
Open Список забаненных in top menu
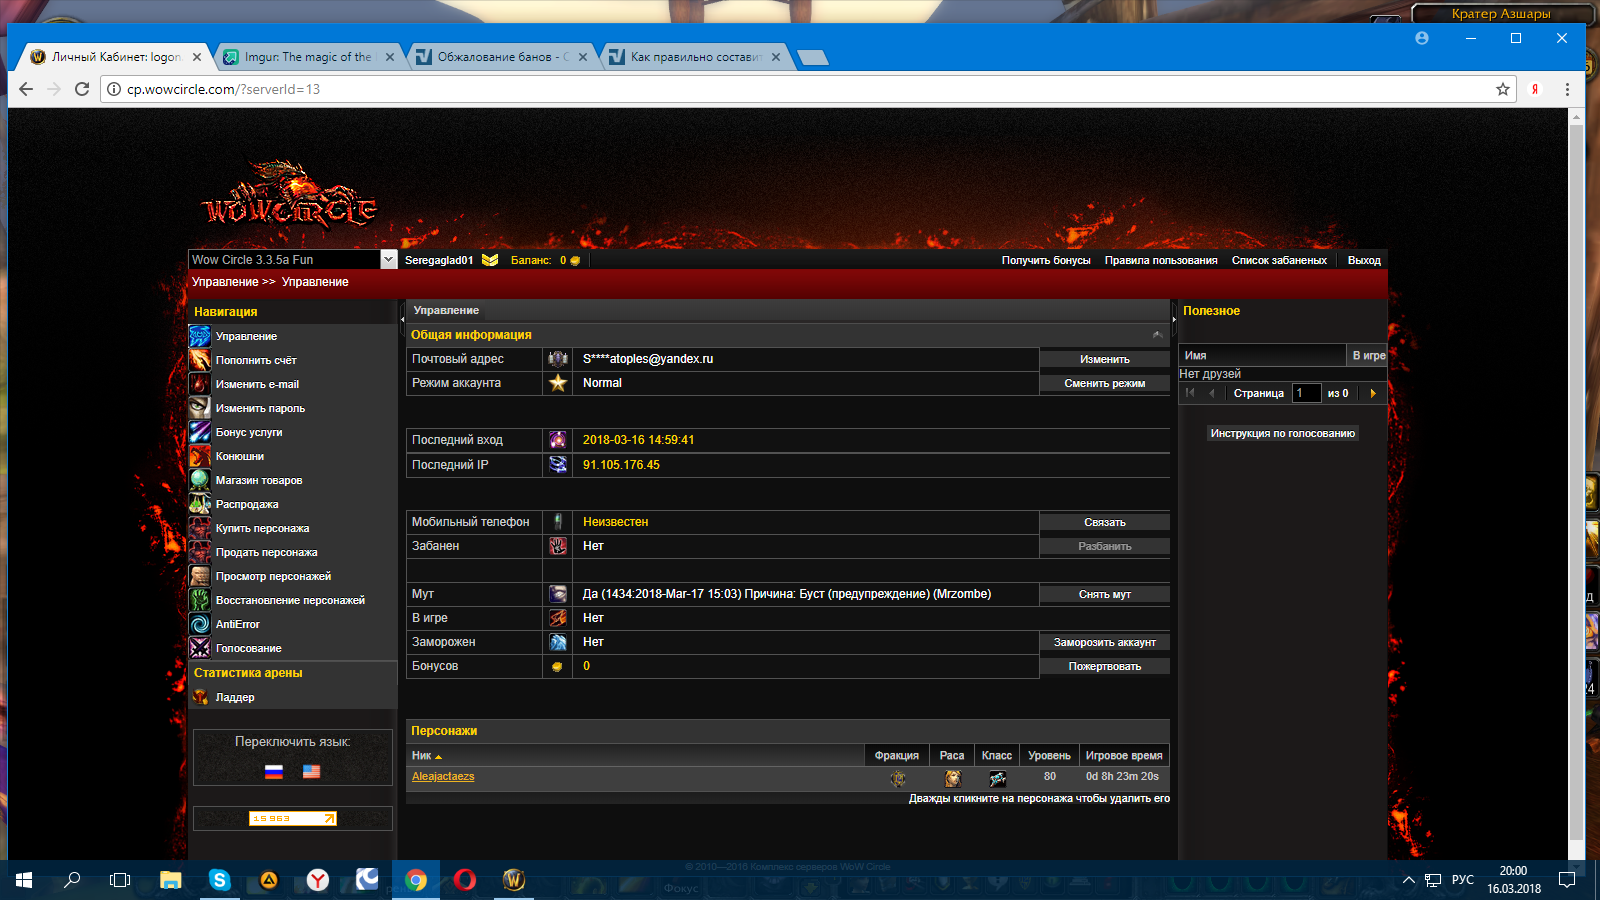(1278, 260)
